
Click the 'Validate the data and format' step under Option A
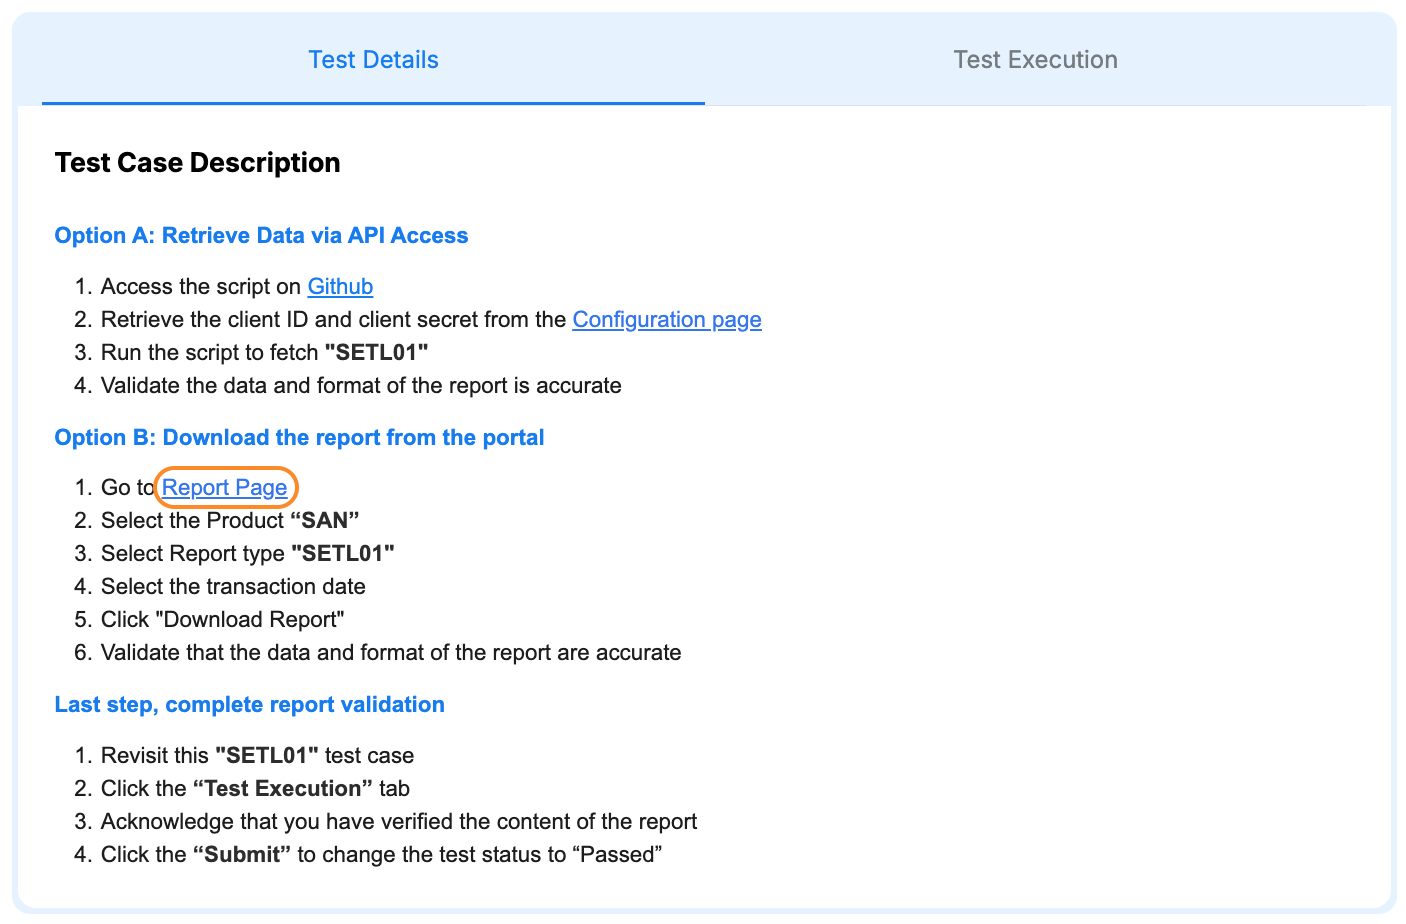(x=361, y=385)
